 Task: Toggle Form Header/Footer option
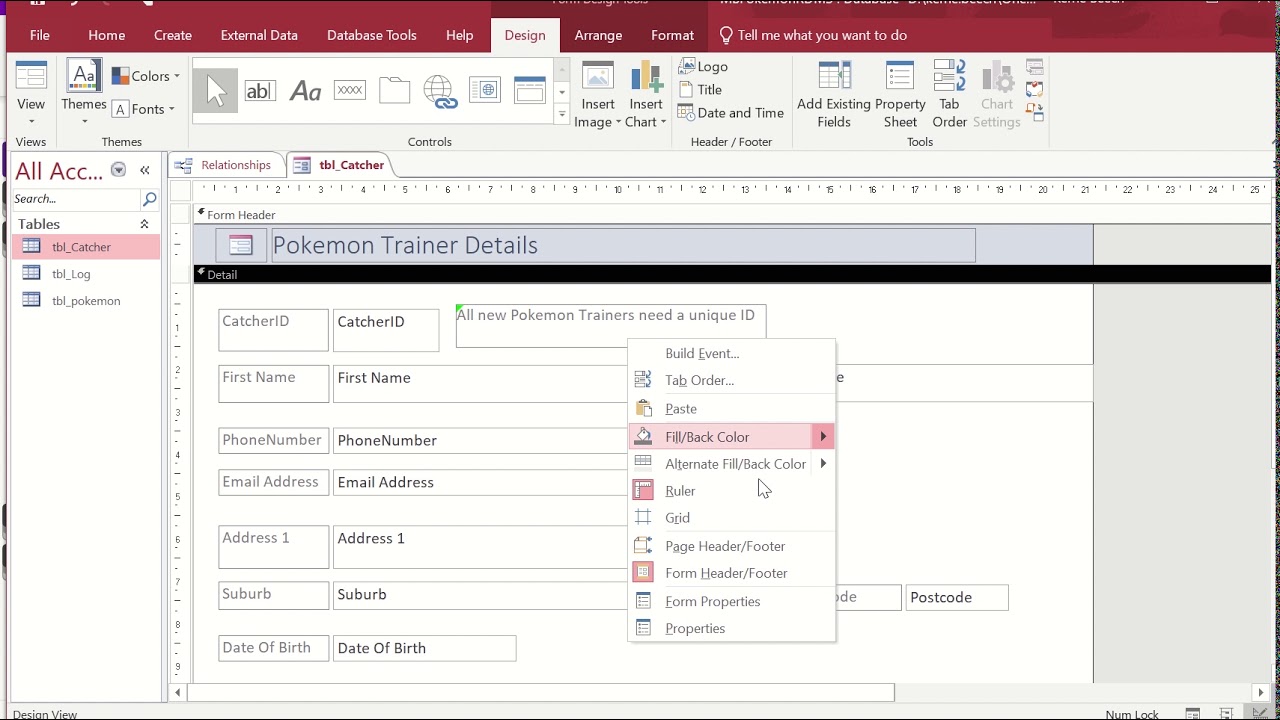click(x=731, y=573)
